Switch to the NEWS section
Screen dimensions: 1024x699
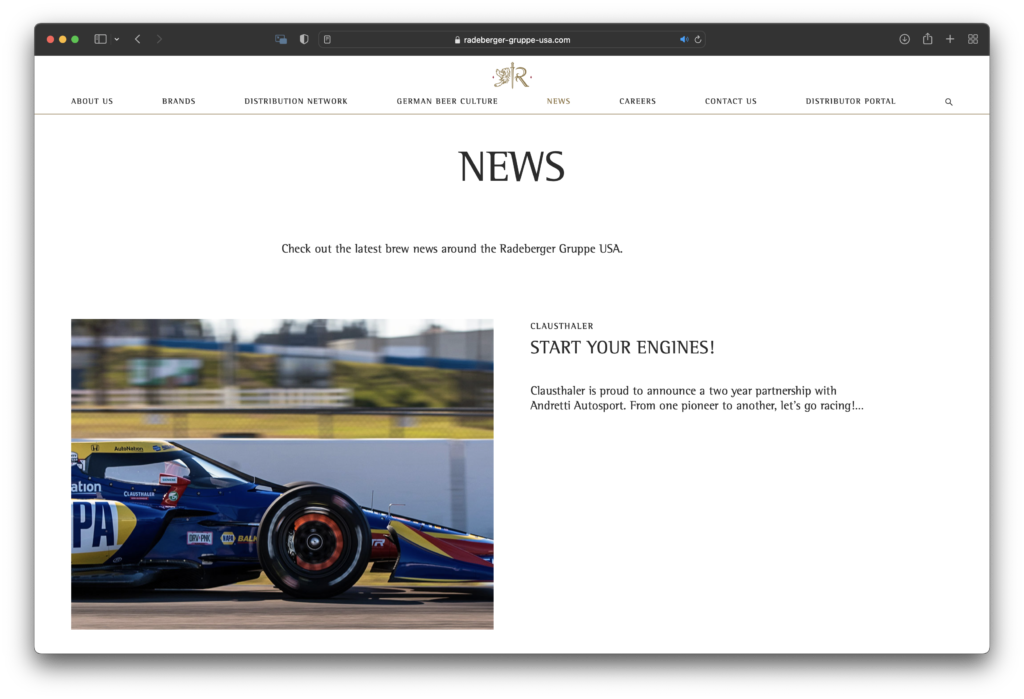(558, 101)
